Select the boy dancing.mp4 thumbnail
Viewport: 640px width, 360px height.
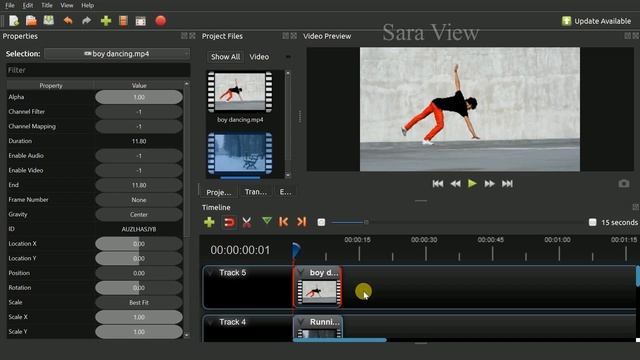click(x=240, y=92)
